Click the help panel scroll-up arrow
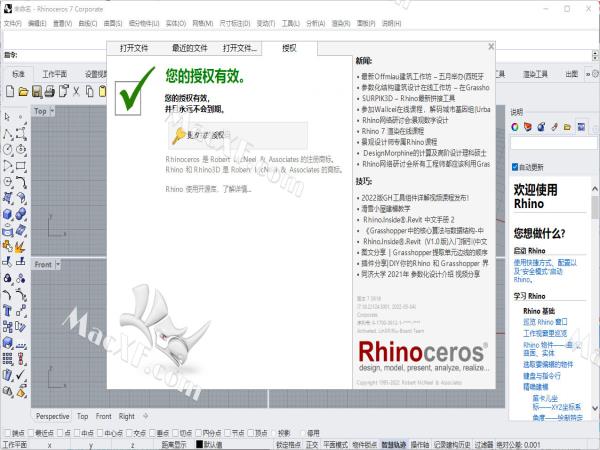The image size is (600, 450). 595,189
